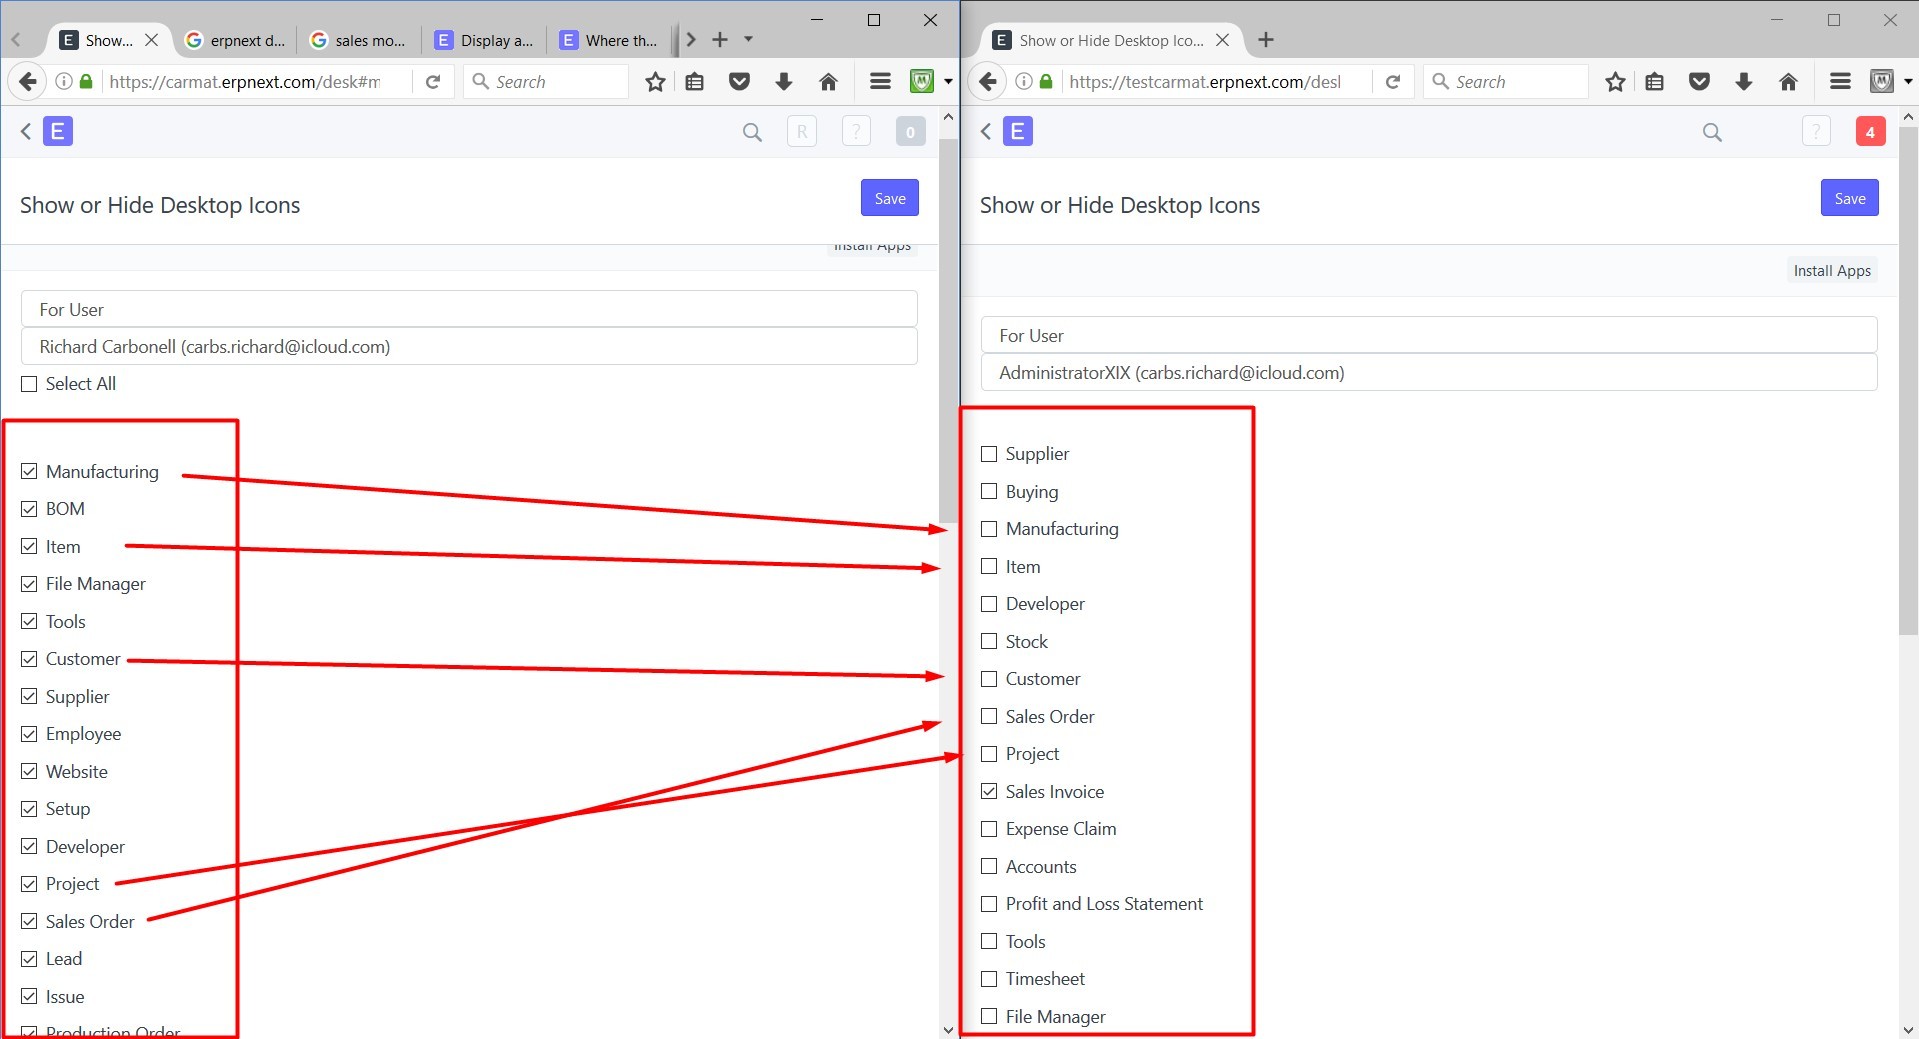Click ERPNext E logo in right window
This screenshot has height=1039, width=1919.
tap(1018, 131)
